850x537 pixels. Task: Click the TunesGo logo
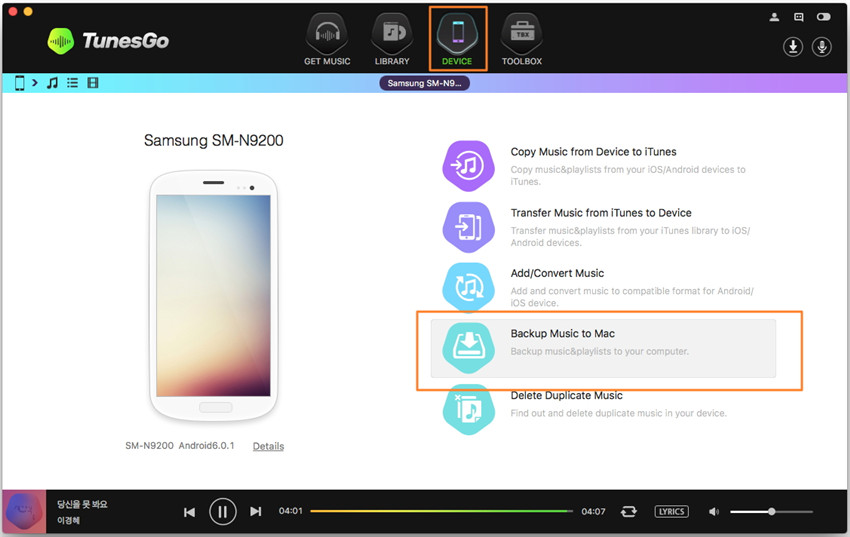click(108, 41)
